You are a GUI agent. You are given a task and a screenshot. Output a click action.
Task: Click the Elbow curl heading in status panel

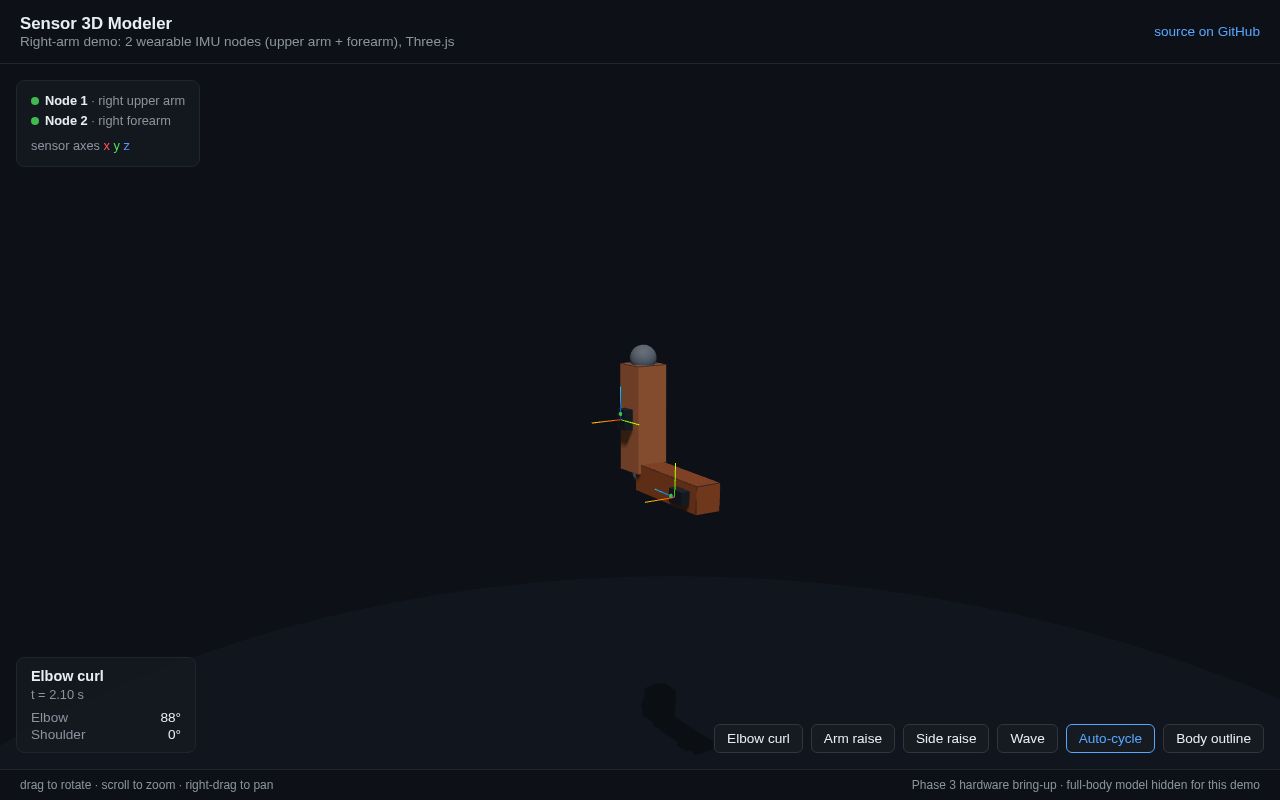(x=67, y=676)
